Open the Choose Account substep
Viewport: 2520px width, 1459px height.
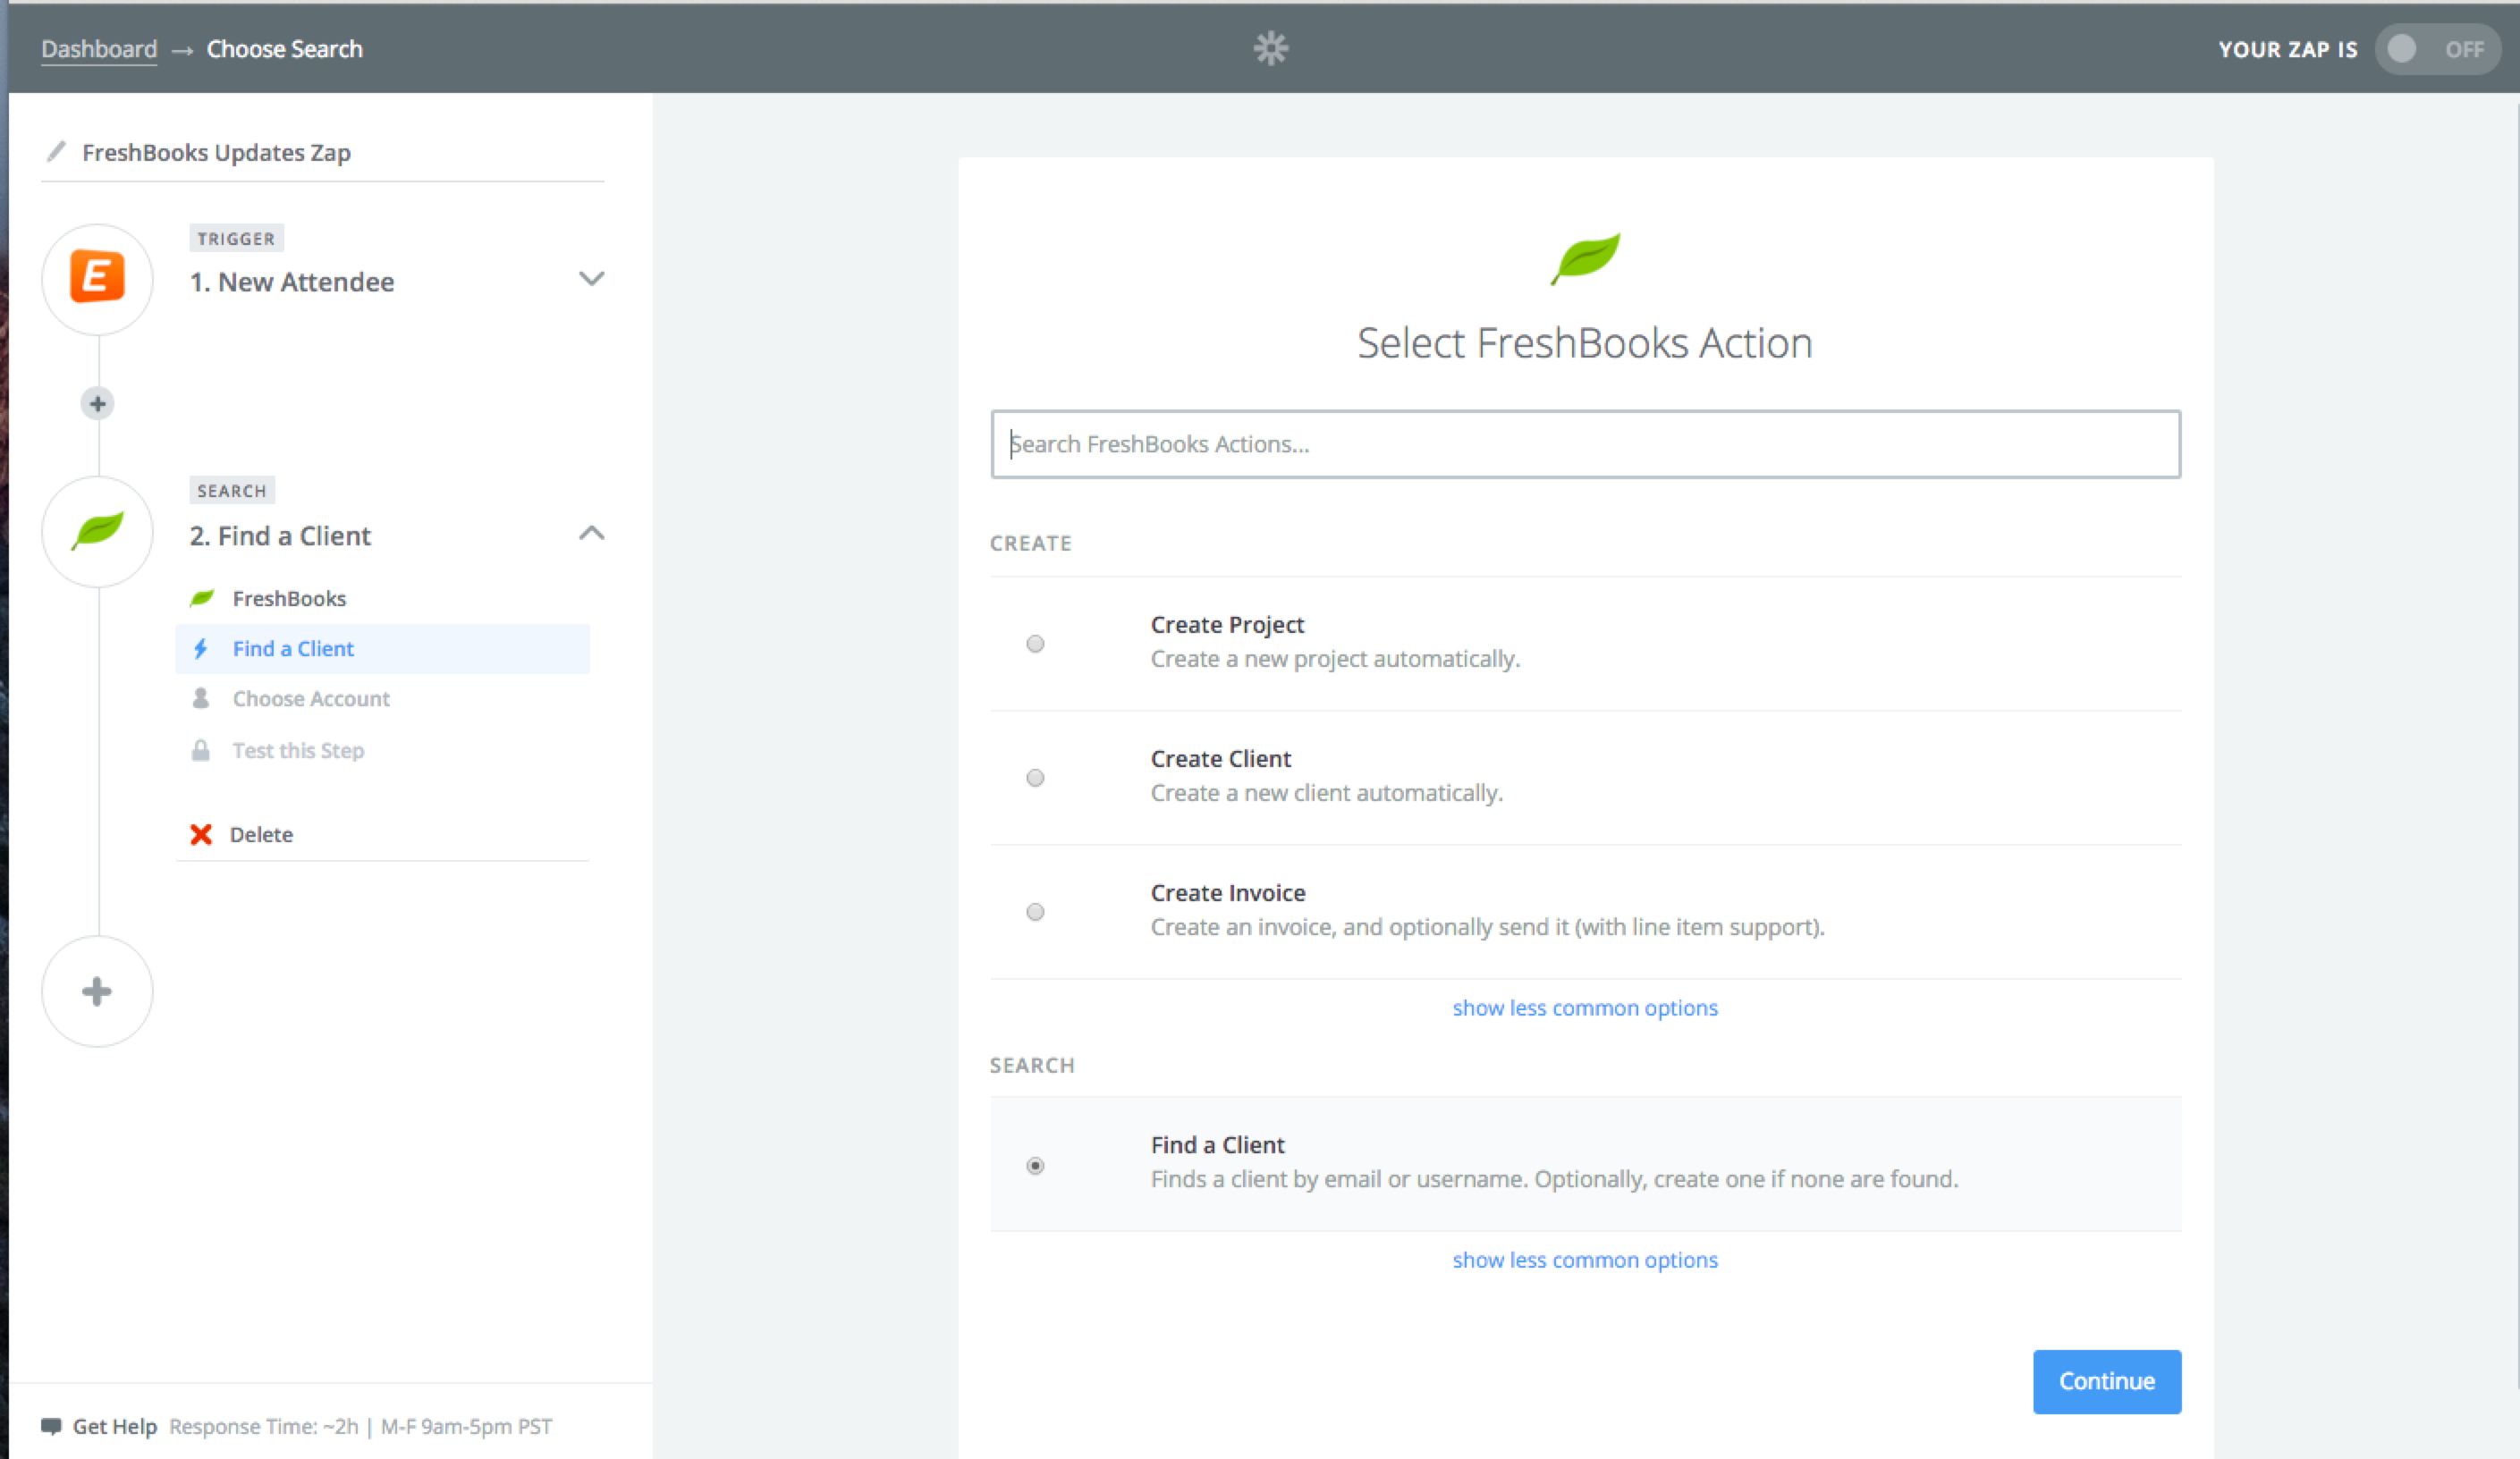310,698
